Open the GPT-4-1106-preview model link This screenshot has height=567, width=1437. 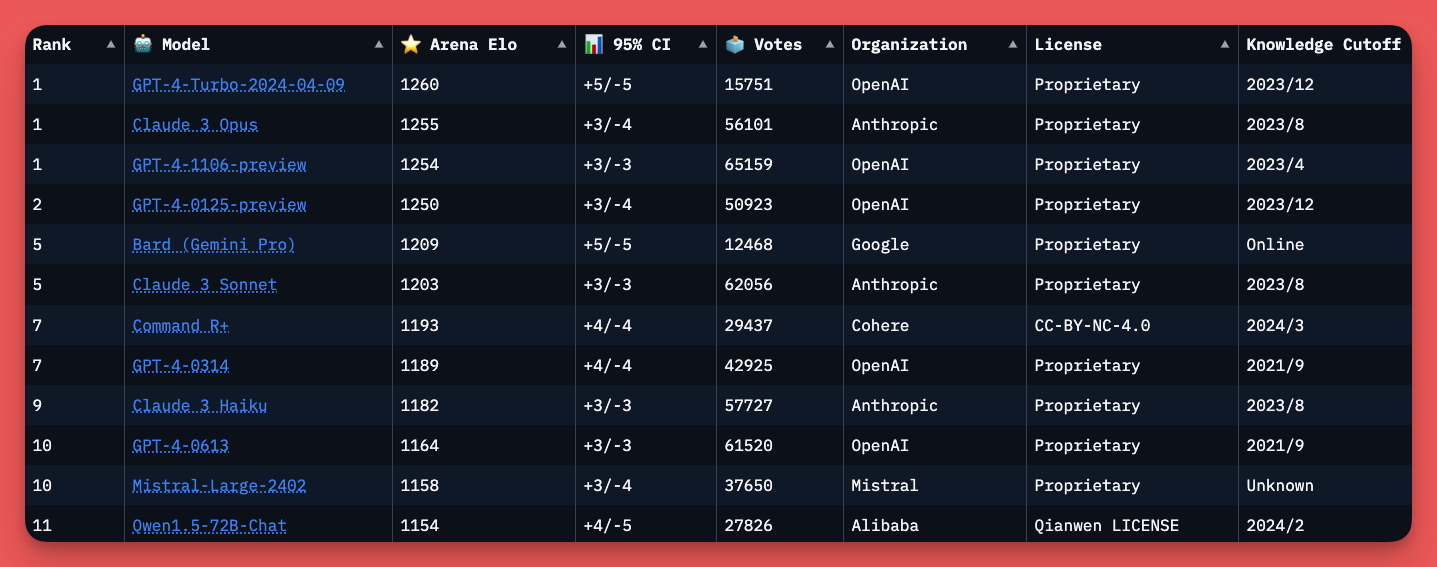[219, 165]
